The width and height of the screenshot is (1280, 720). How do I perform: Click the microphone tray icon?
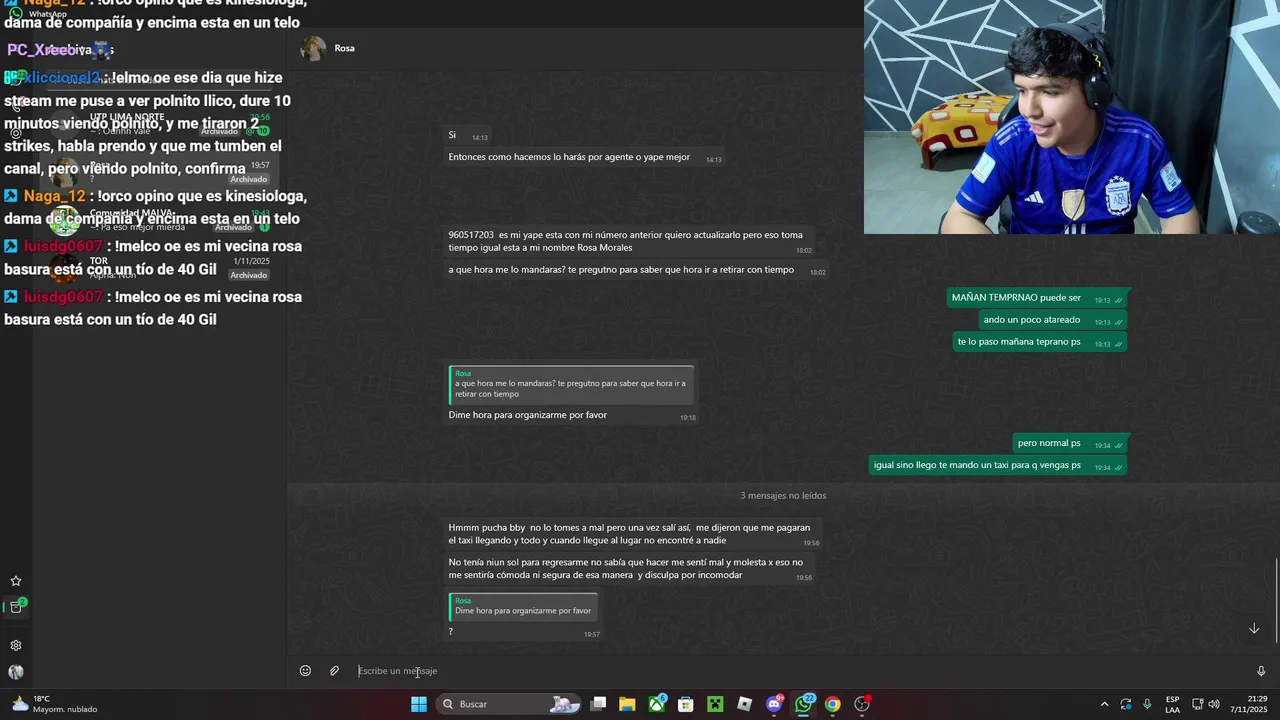click(1147, 704)
